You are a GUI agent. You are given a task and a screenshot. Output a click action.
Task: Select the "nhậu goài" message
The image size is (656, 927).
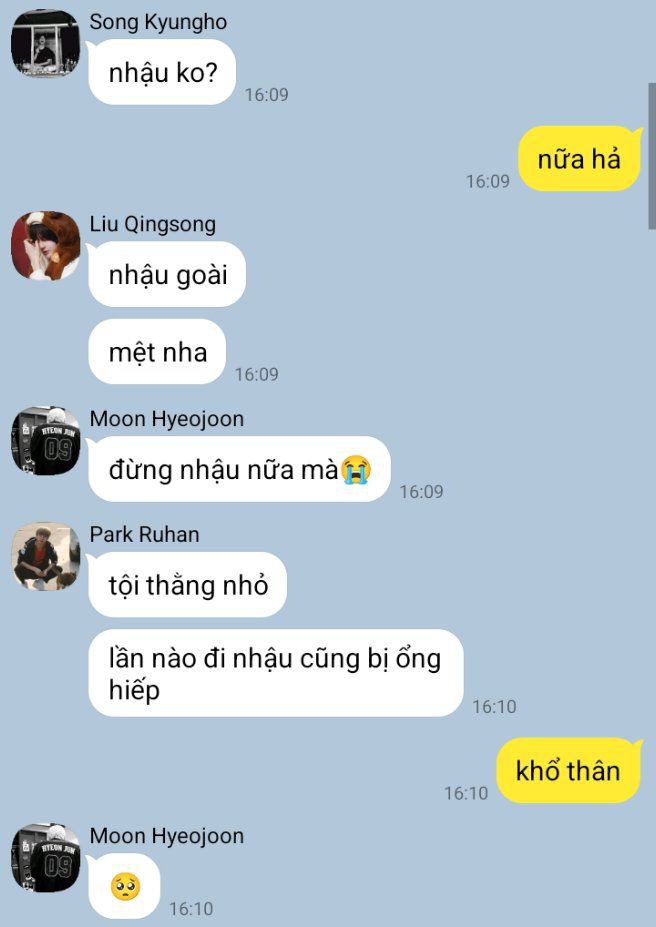[x=167, y=274]
